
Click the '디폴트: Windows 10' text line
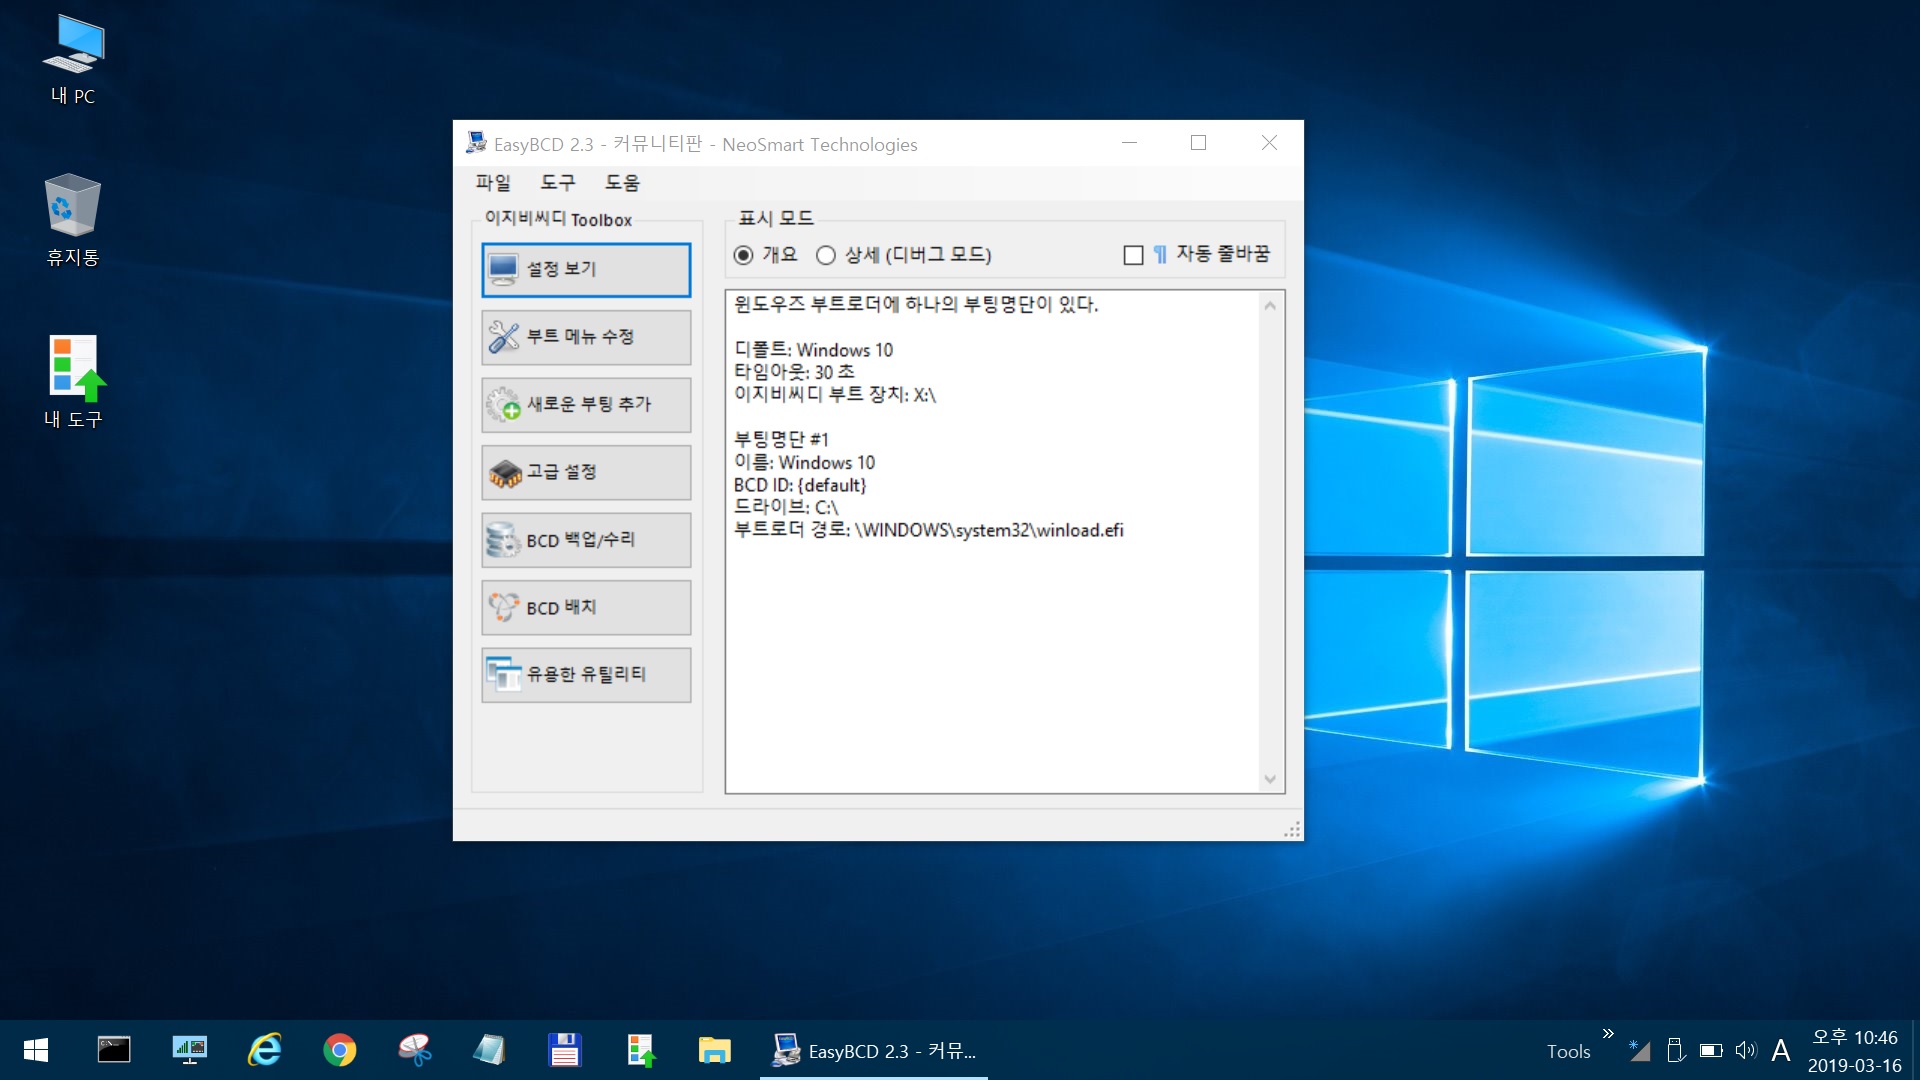[813, 350]
